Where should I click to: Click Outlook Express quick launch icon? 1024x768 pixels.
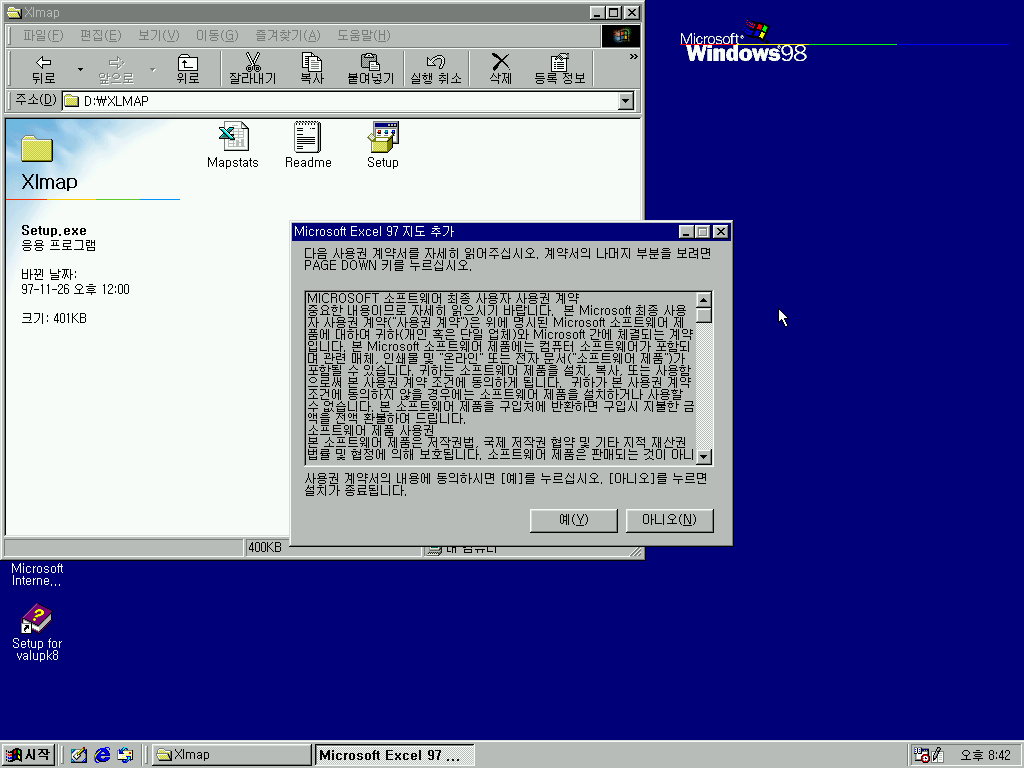(125, 755)
